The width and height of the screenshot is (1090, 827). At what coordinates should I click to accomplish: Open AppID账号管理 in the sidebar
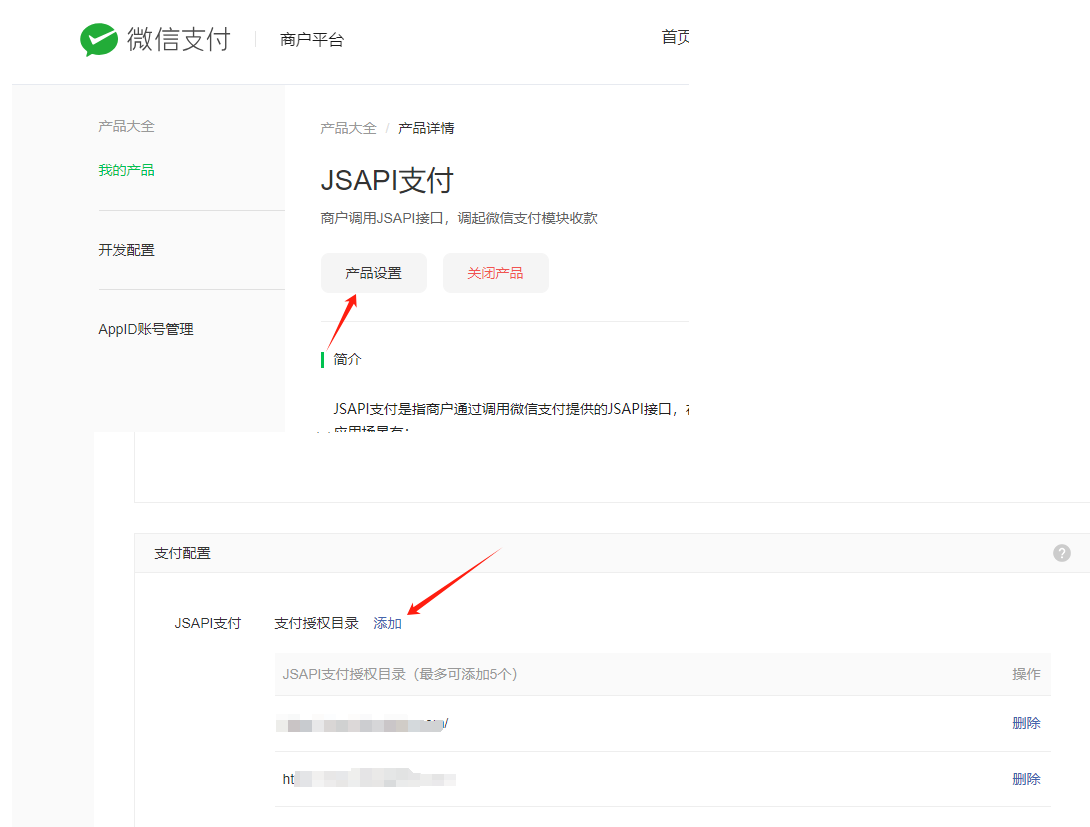145,329
